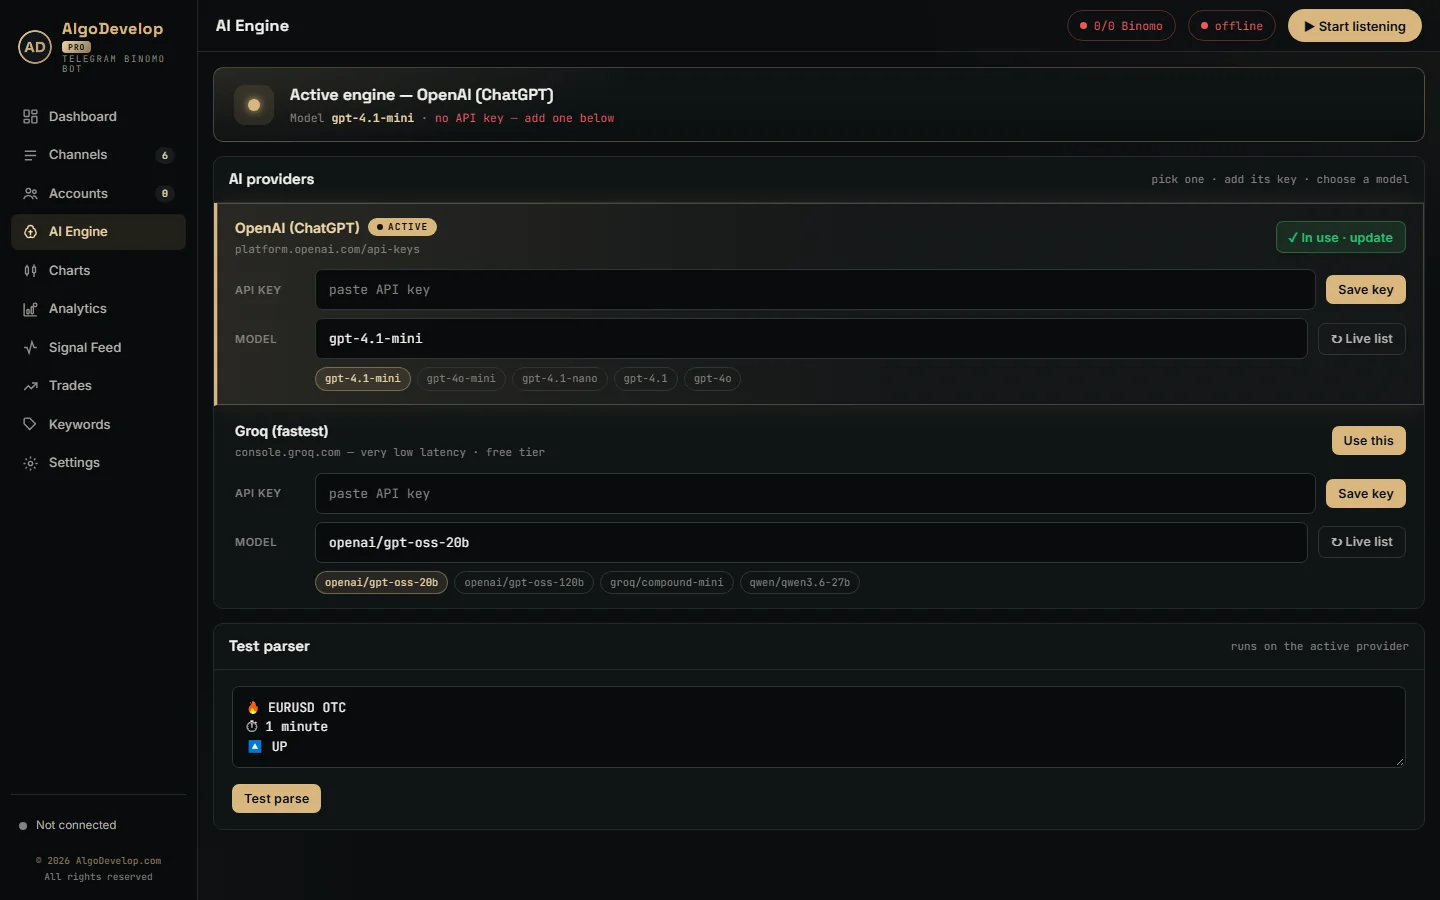Image resolution: width=1440 pixels, height=900 pixels.
Task: Click the platform.openai.com/api-keys text
Action: click(327, 250)
